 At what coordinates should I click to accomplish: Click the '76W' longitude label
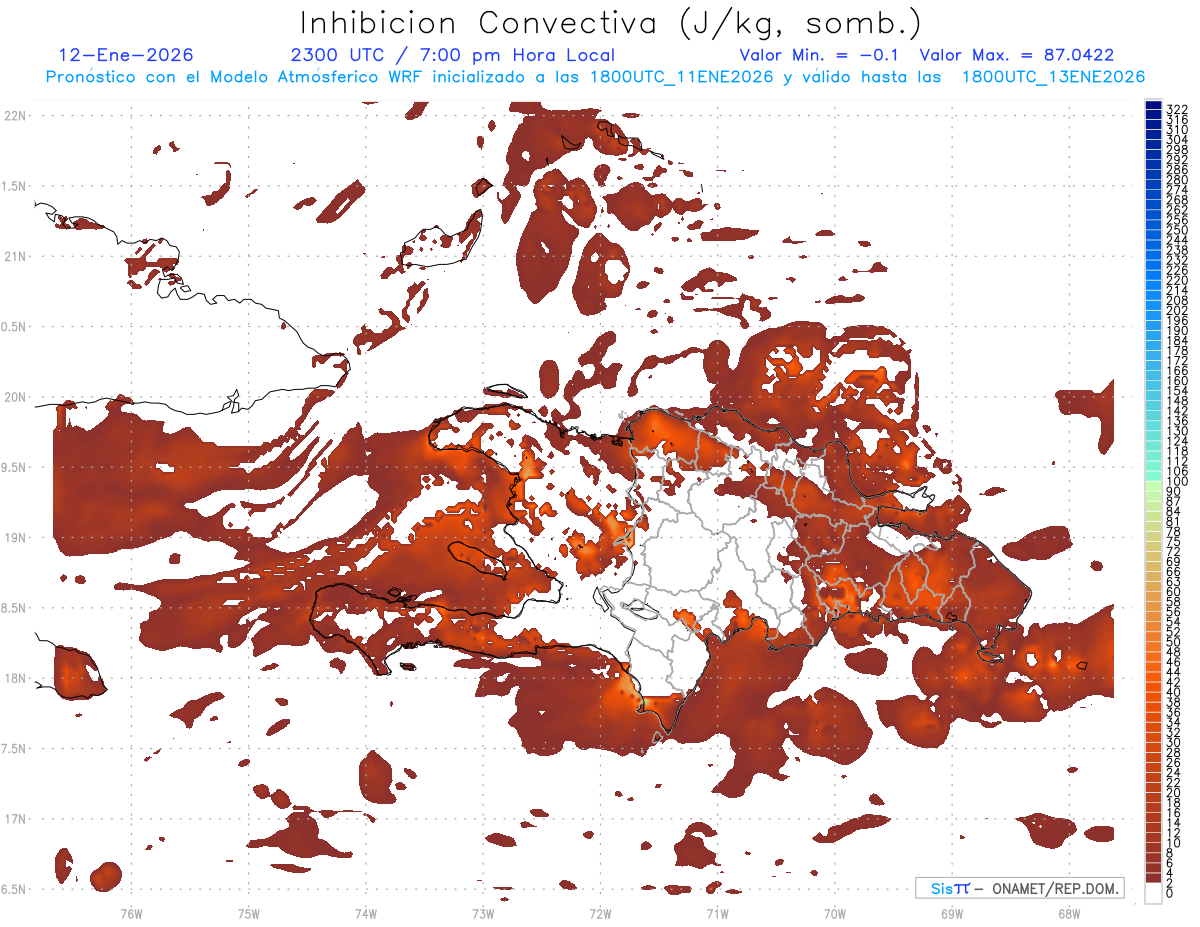pyautogui.click(x=131, y=912)
